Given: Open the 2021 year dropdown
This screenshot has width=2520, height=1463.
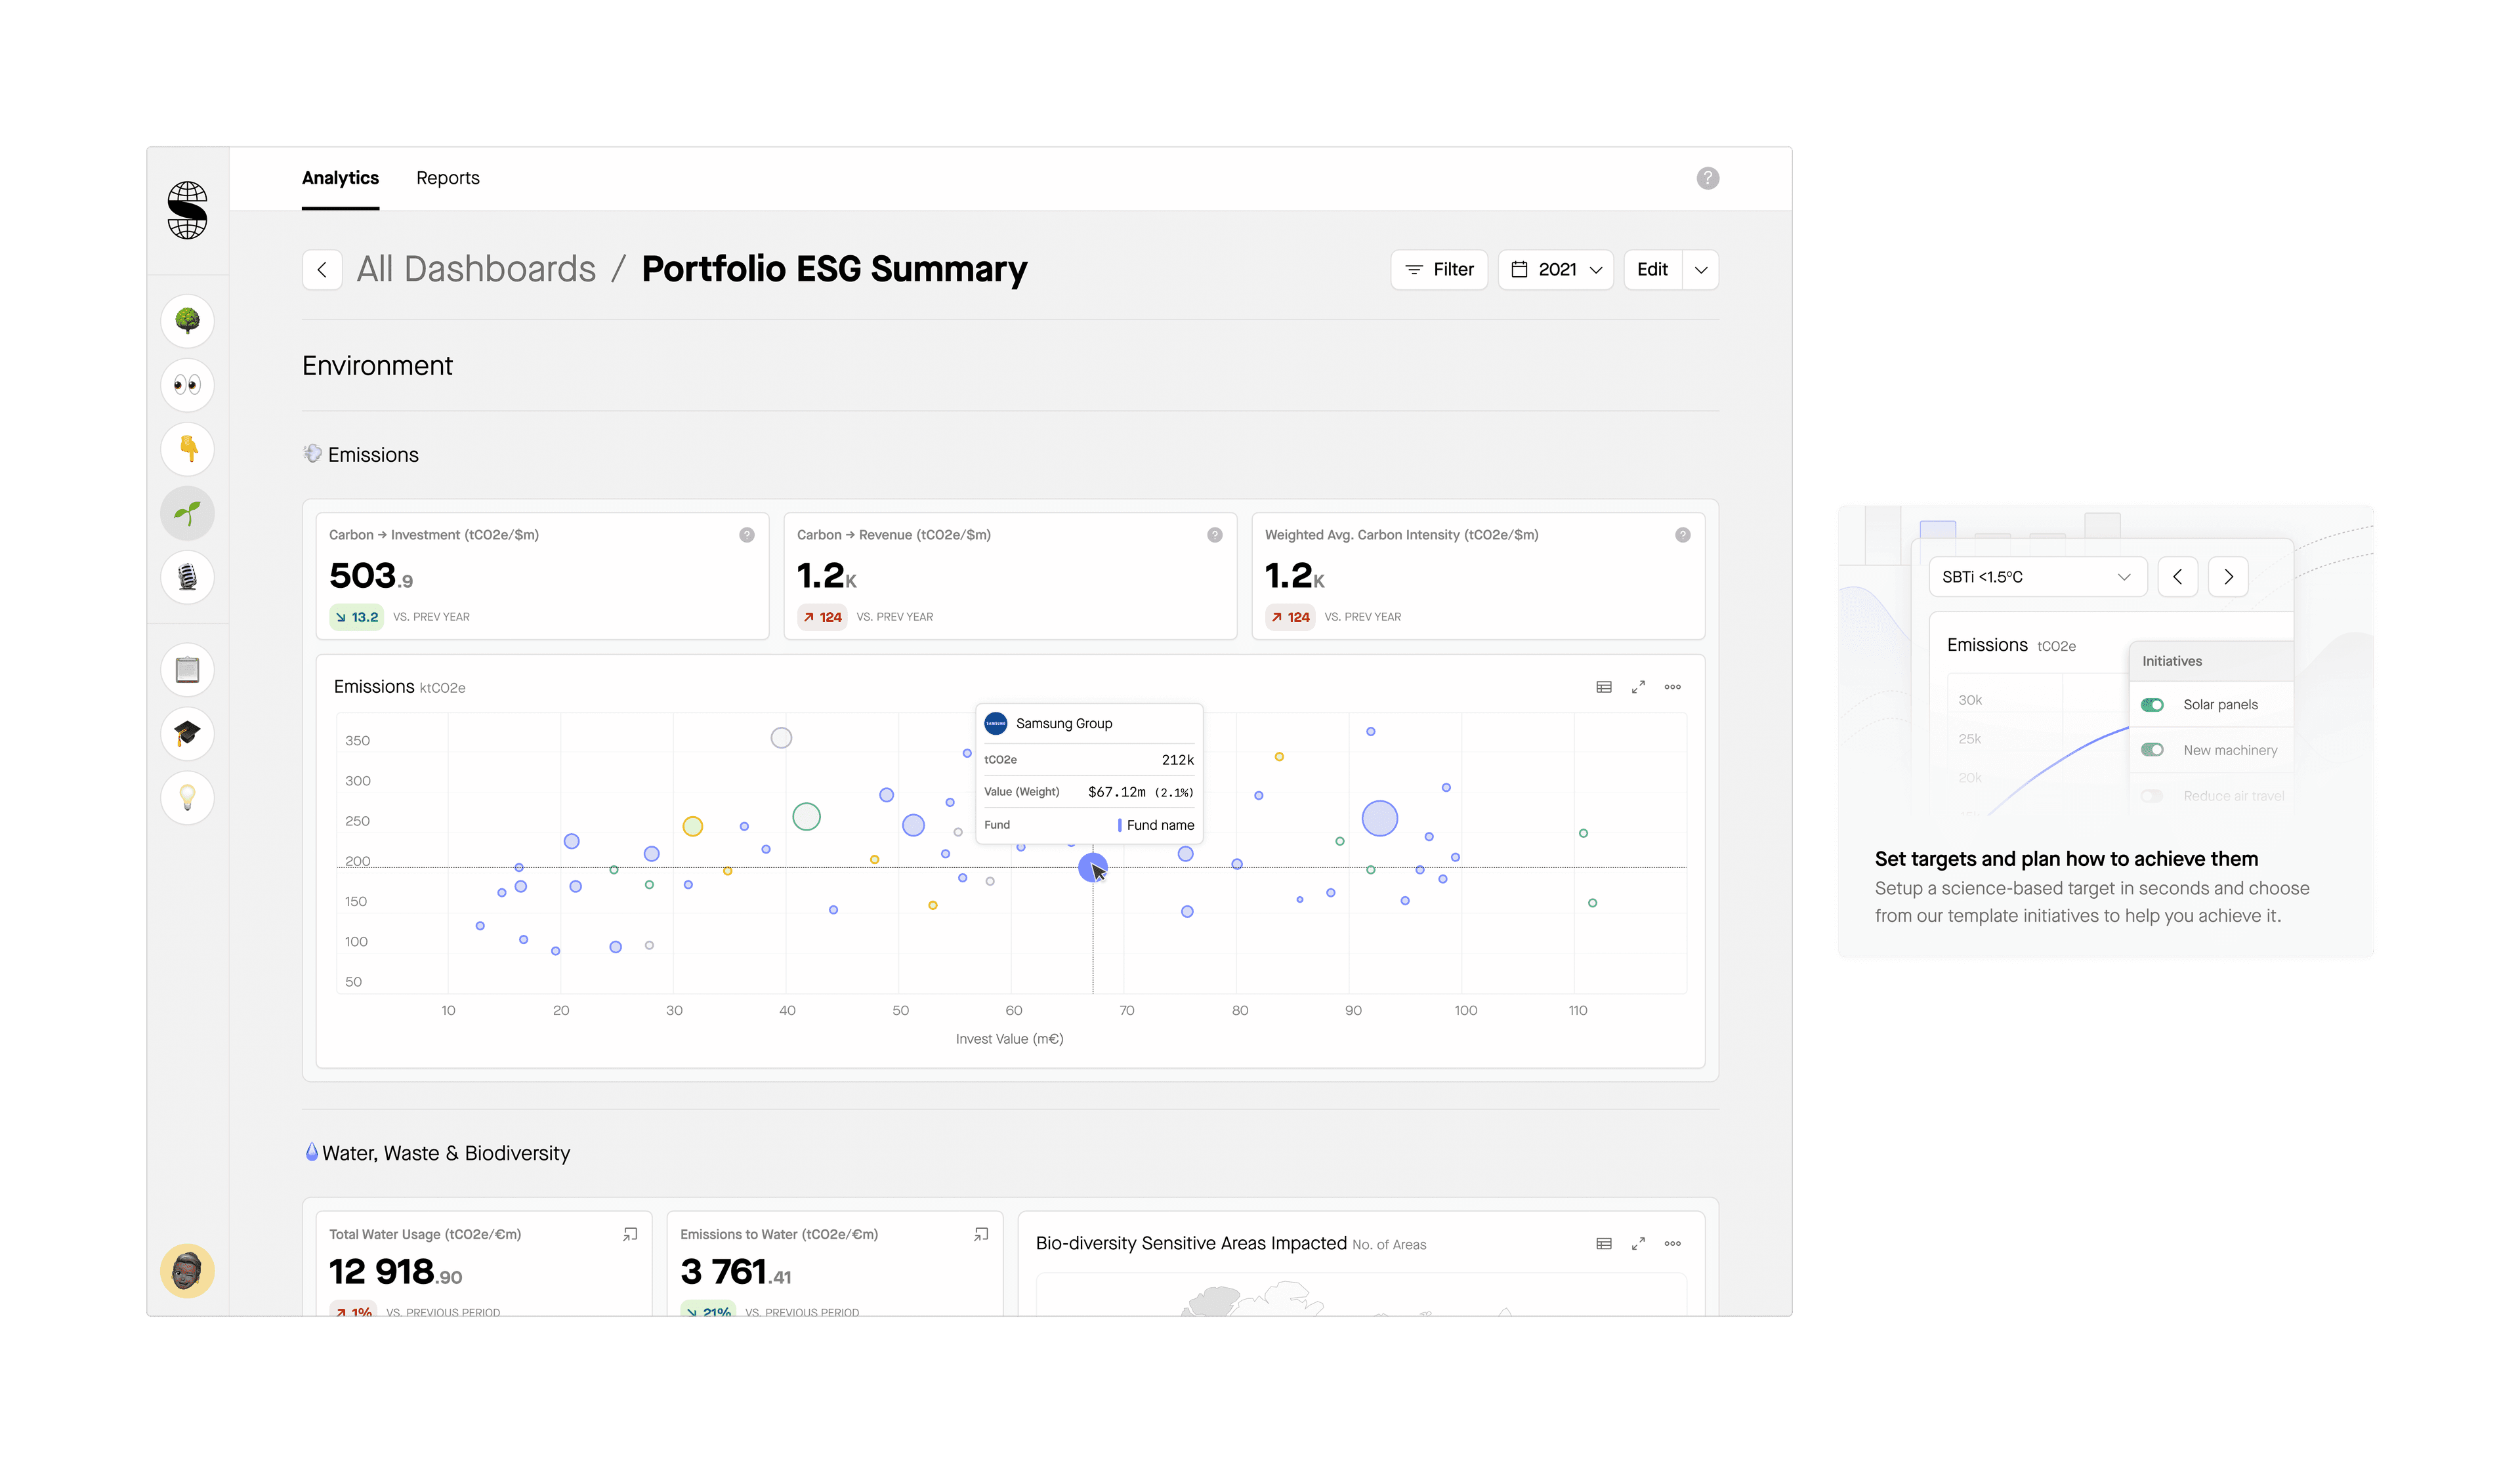Looking at the screenshot, I should (1556, 270).
